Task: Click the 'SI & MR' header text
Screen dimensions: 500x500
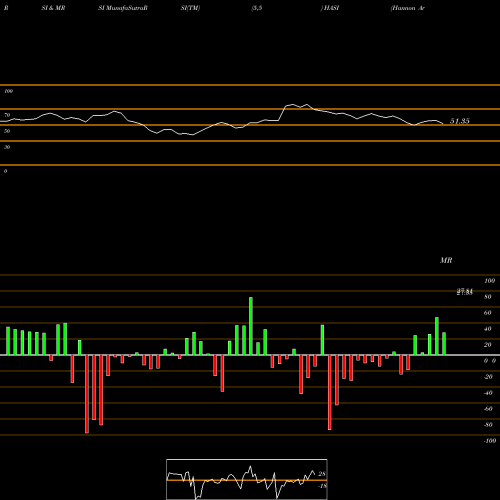Action: (x=53, y=8)
